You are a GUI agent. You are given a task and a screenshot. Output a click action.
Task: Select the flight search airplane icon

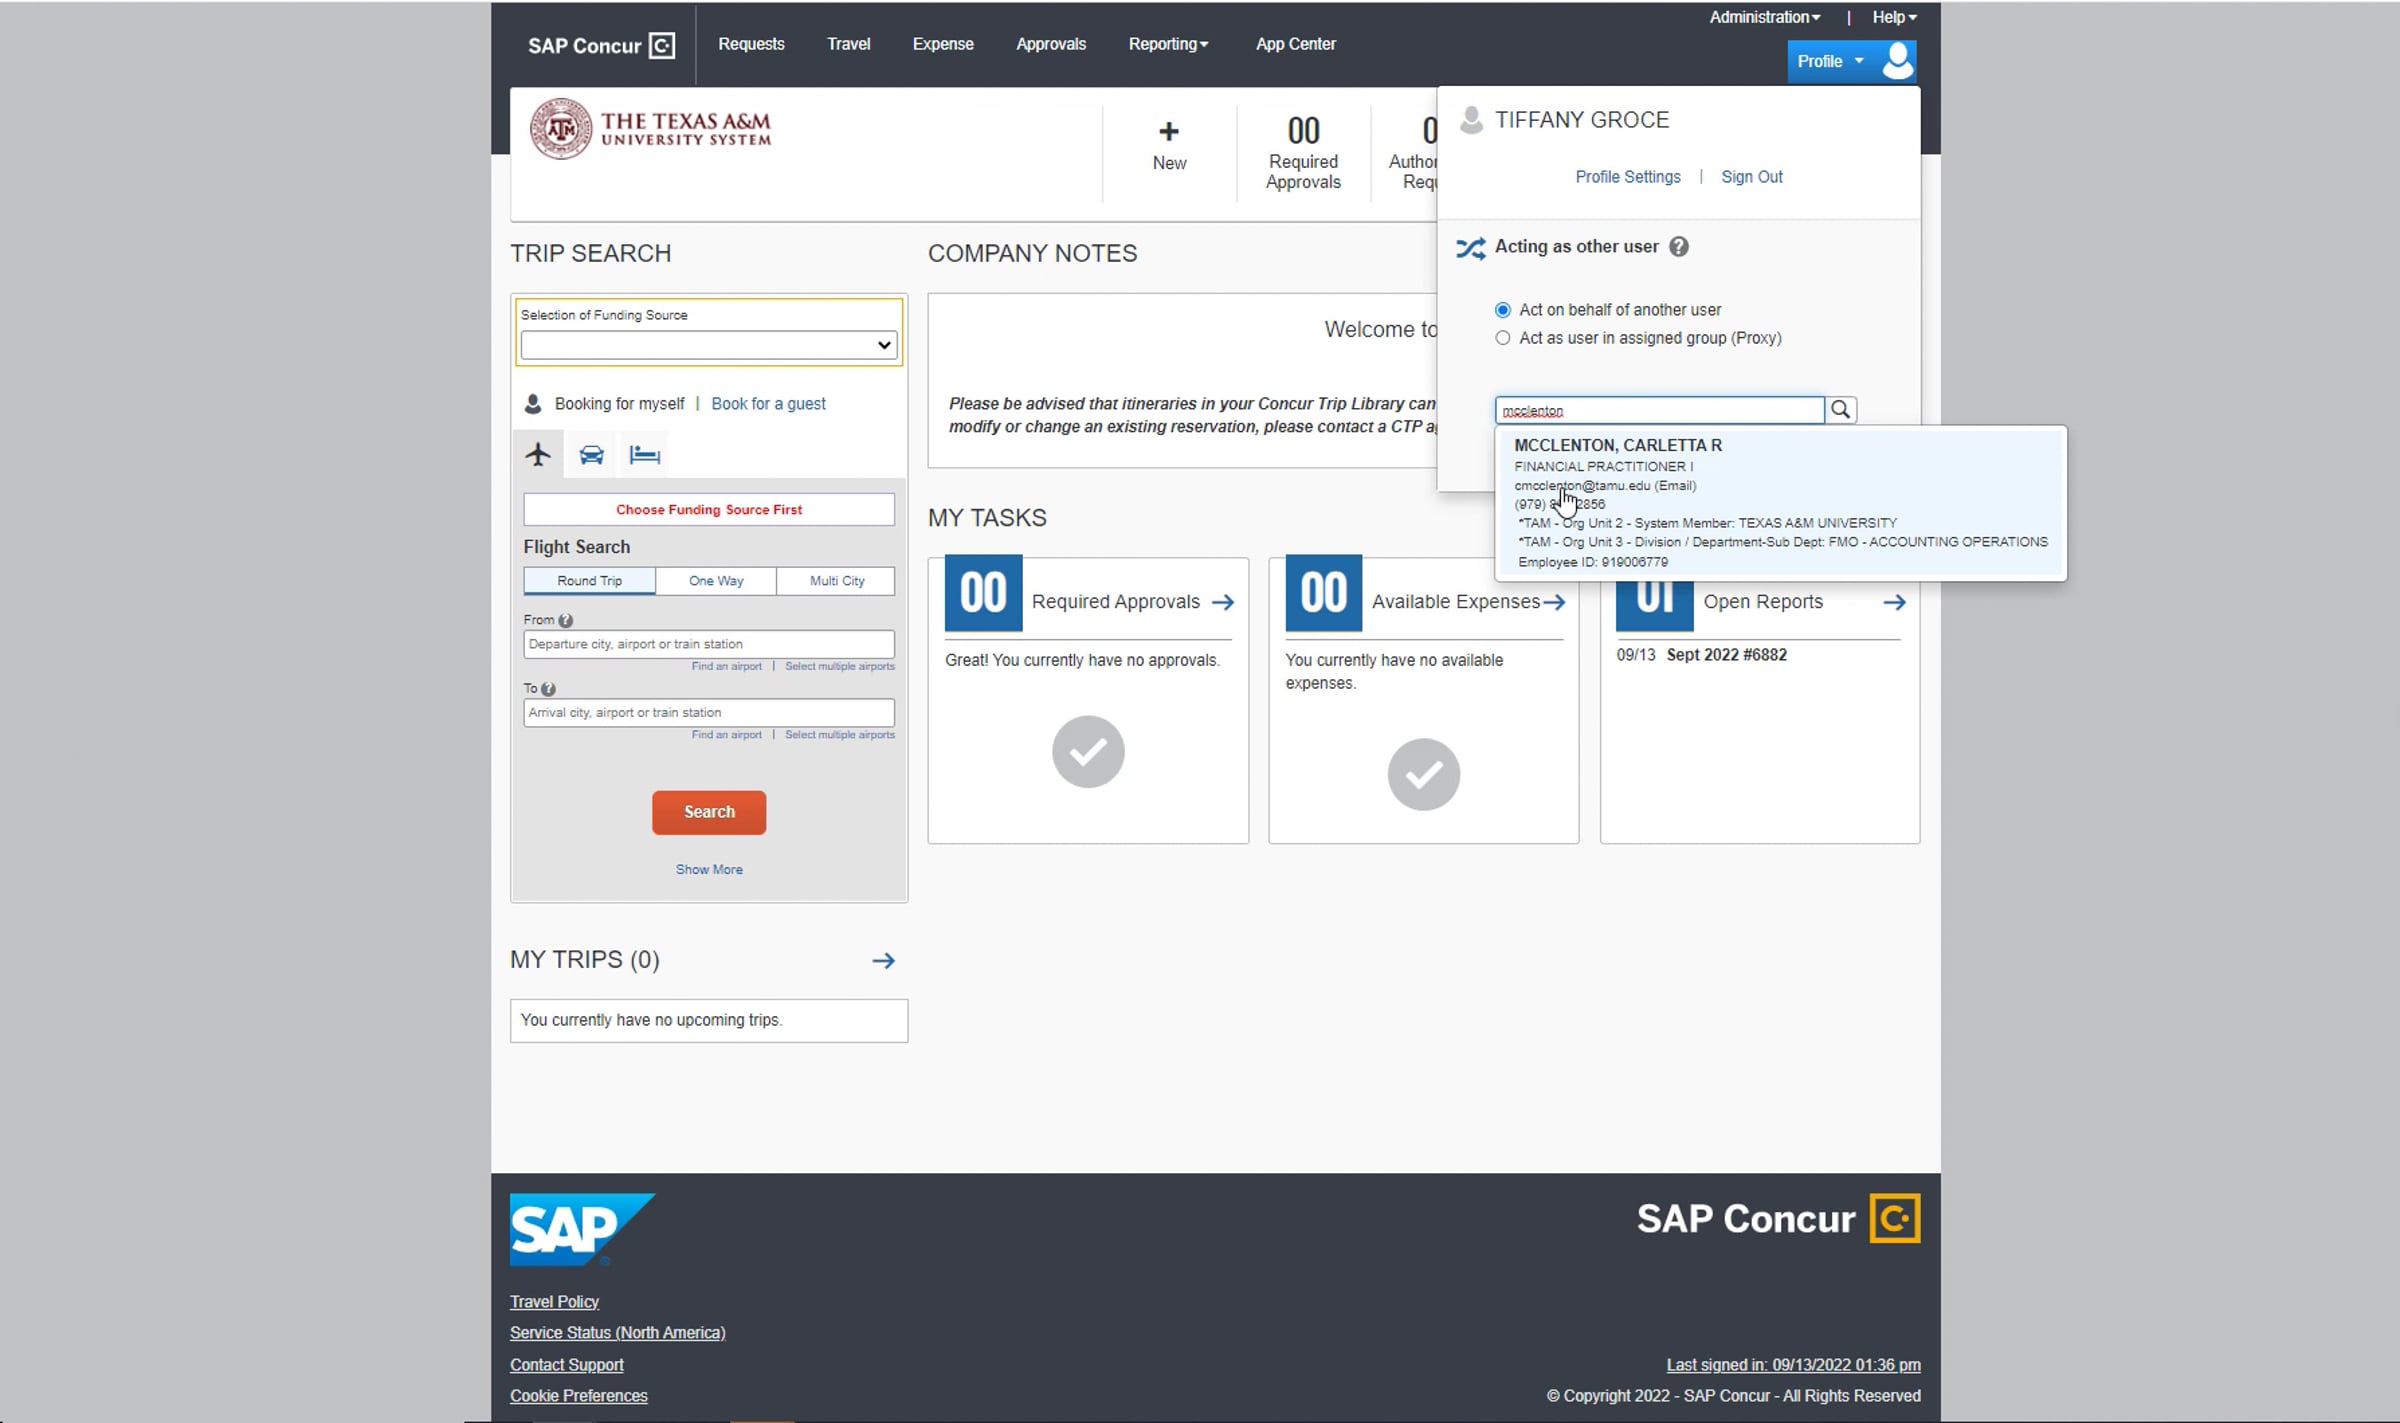pos(538,455)
